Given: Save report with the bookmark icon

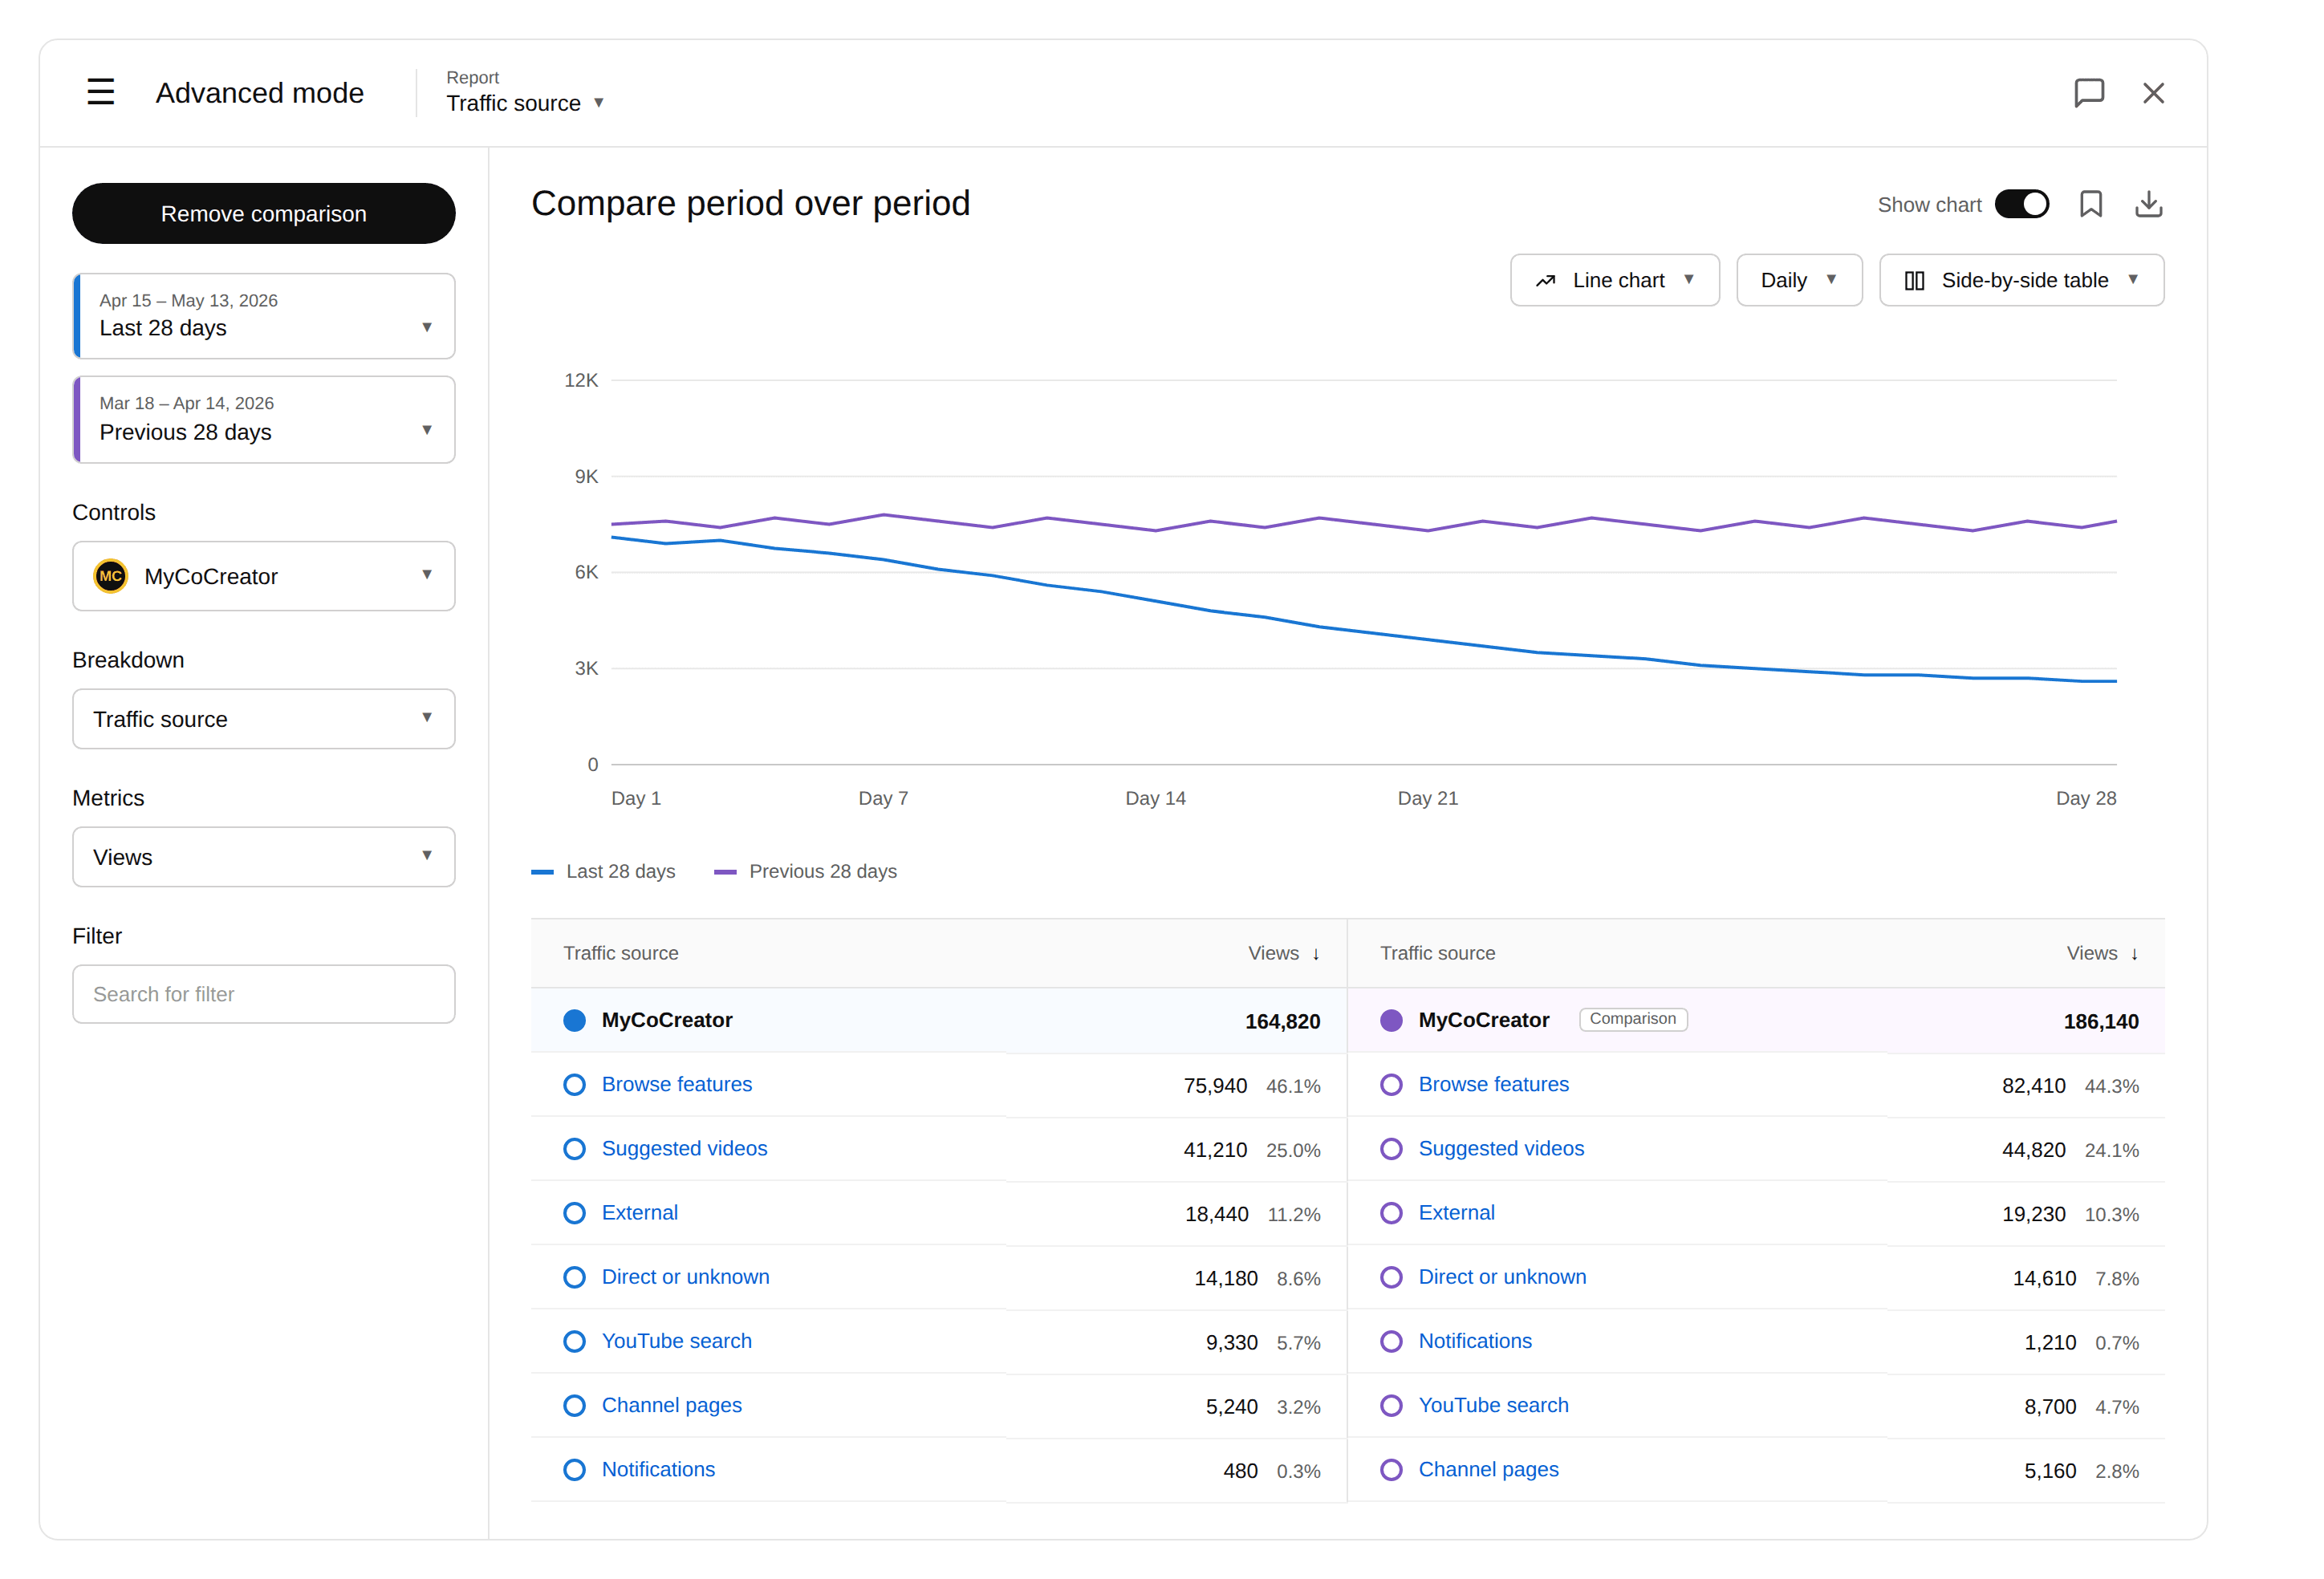Looking at the screenshot, I should click(2091, 205).
